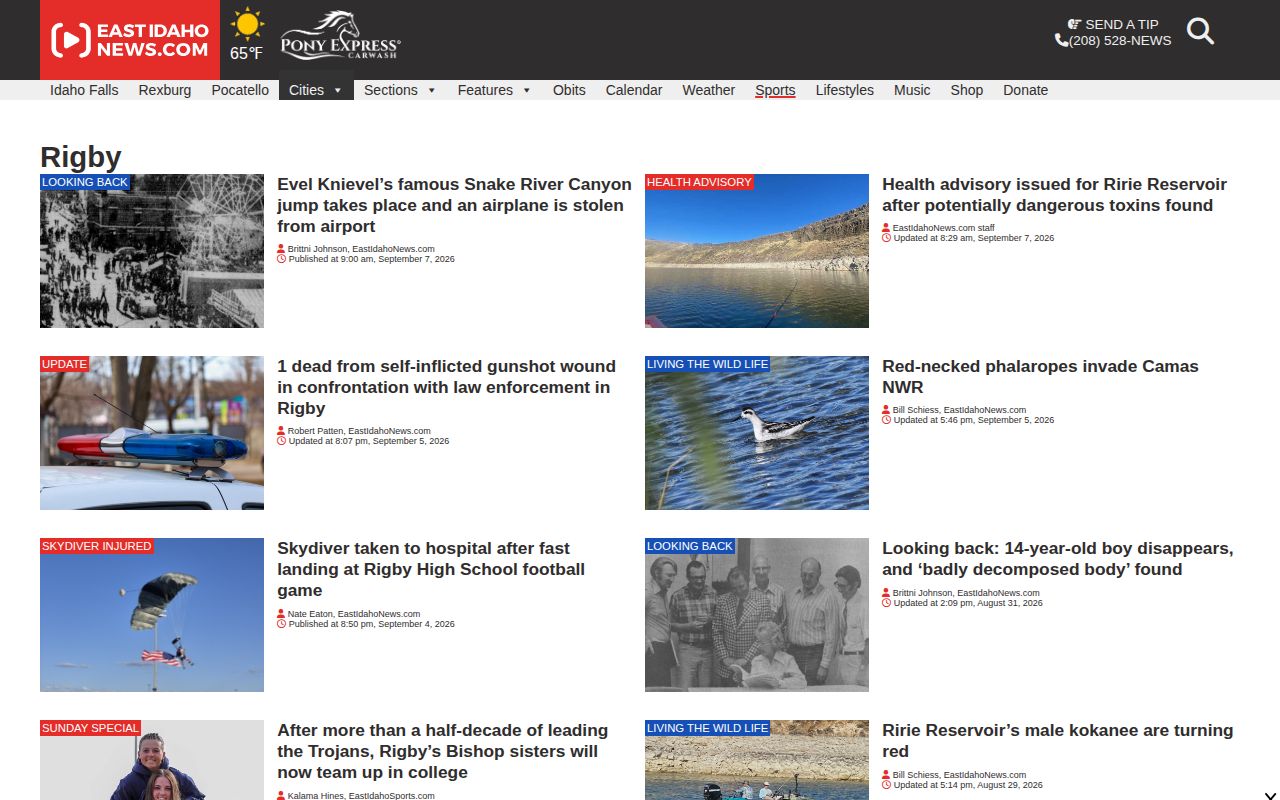The height and width of the screenshot is (800, 1280).
Task: Expand the Features dropdown menu
Action: coord(494,90)
